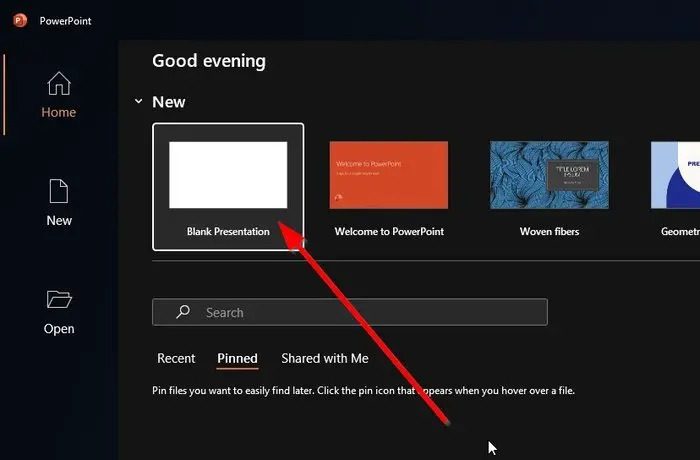Viewport: 700px width, 460px height.
Task: Select the Geometric template thumbnail
Action: click(675, 175)
